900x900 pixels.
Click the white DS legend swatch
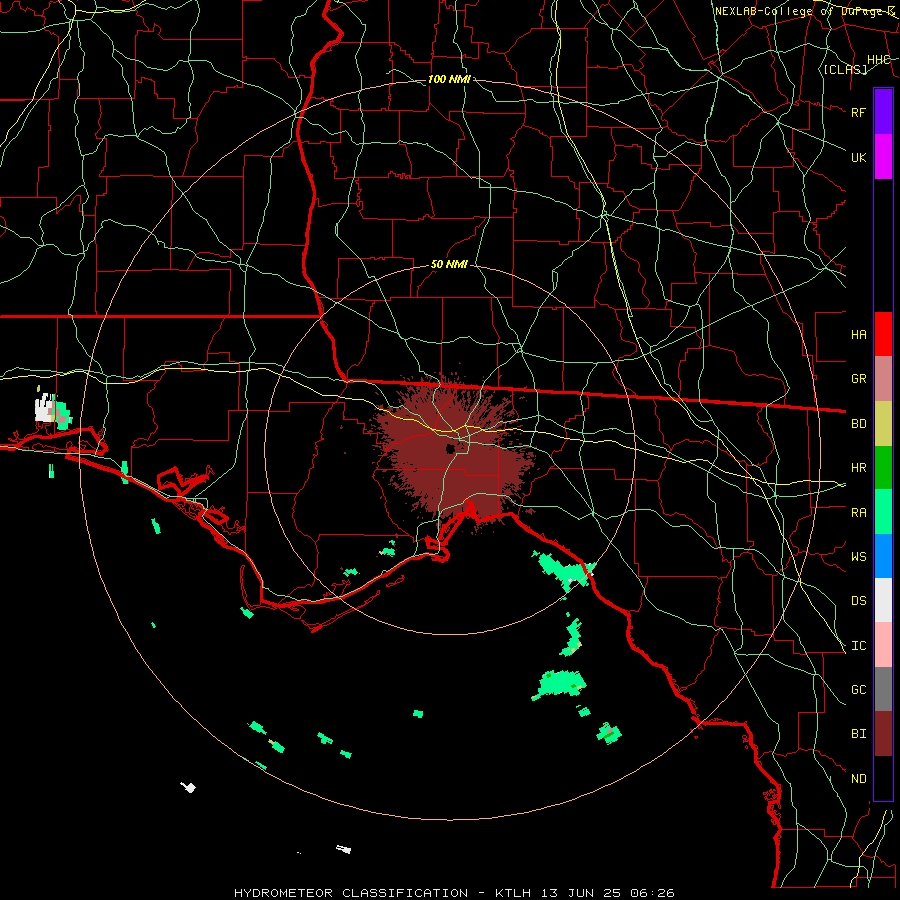click(883, 600)
